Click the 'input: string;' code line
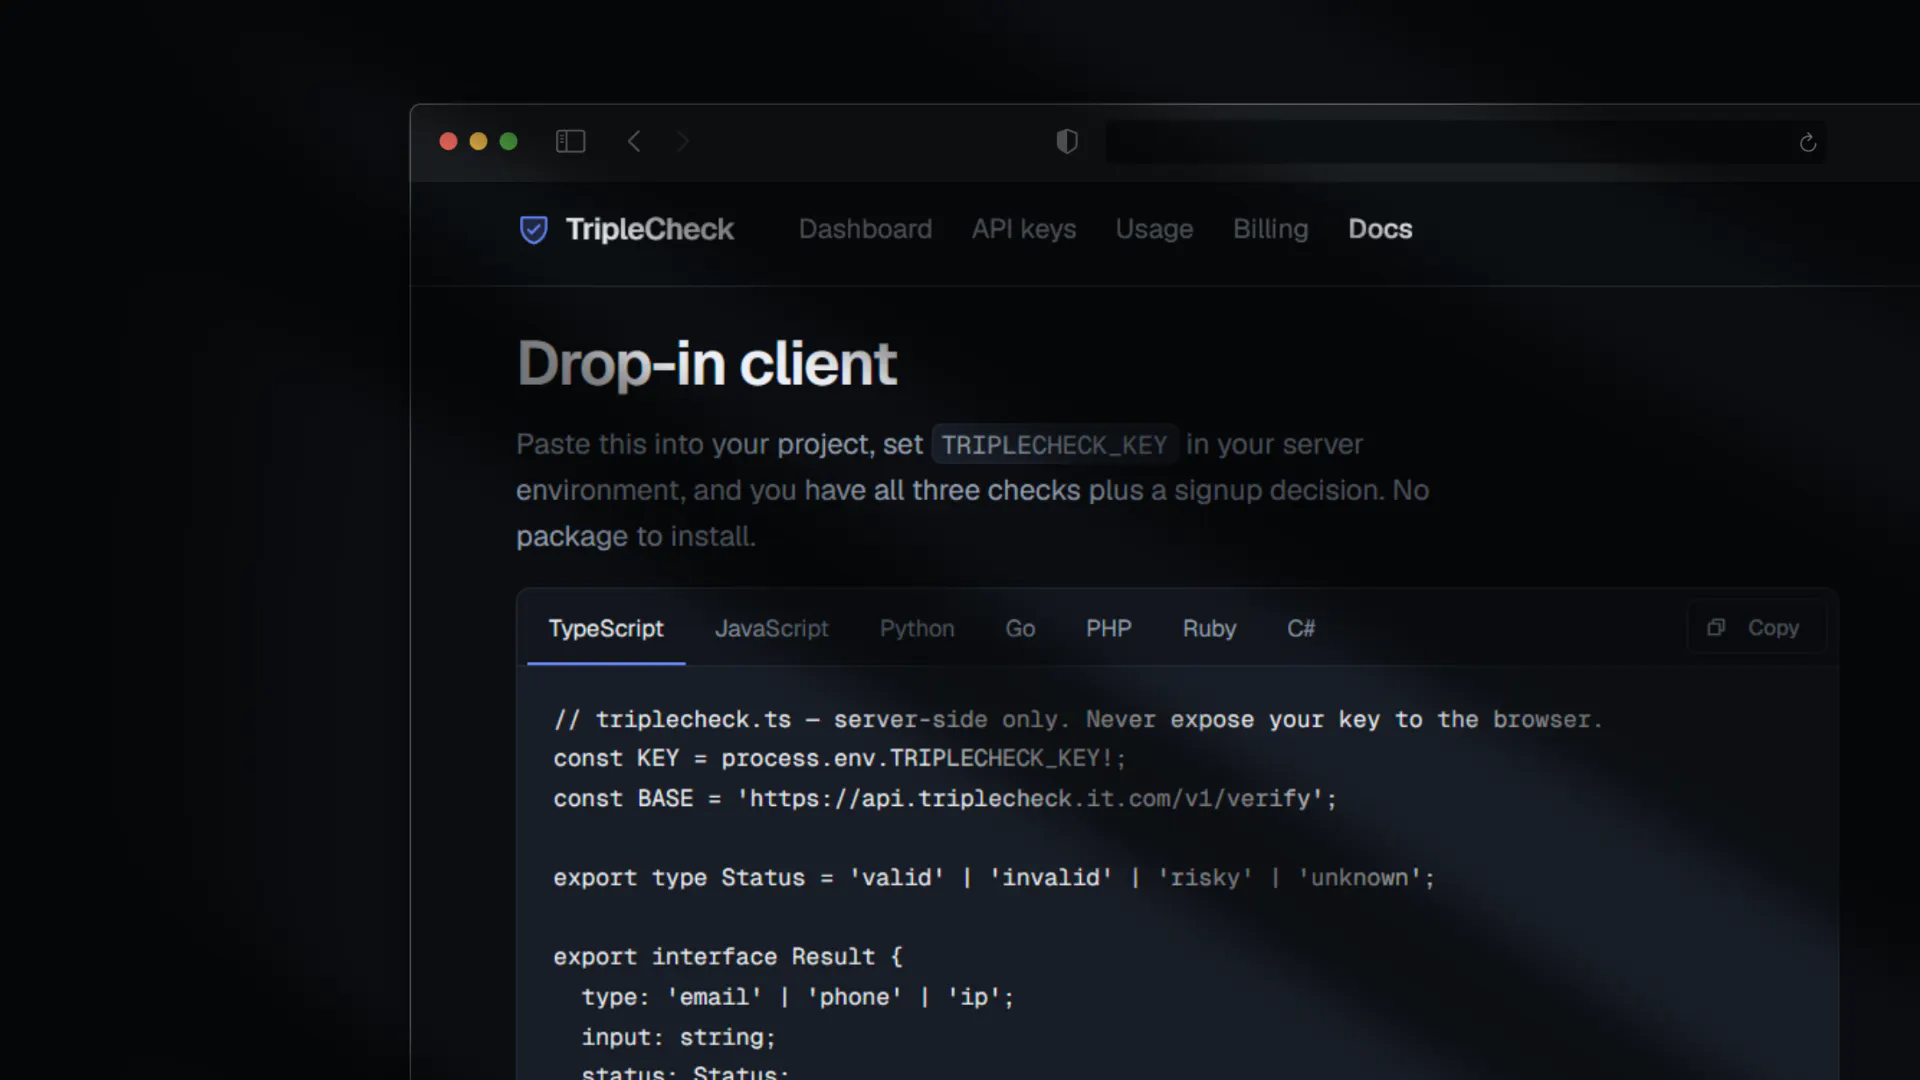 [x=678, y=1037]
